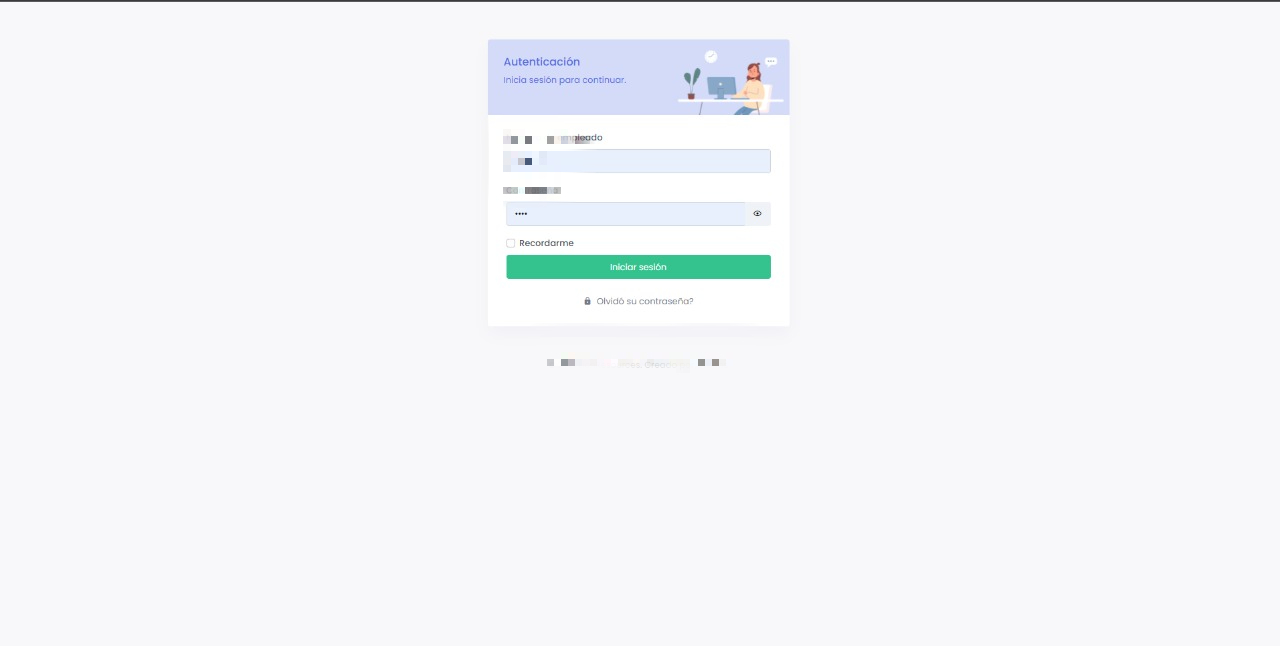1280x646 pixels.
Task: Click the employee field label above the input
Action: coord(553,138)
